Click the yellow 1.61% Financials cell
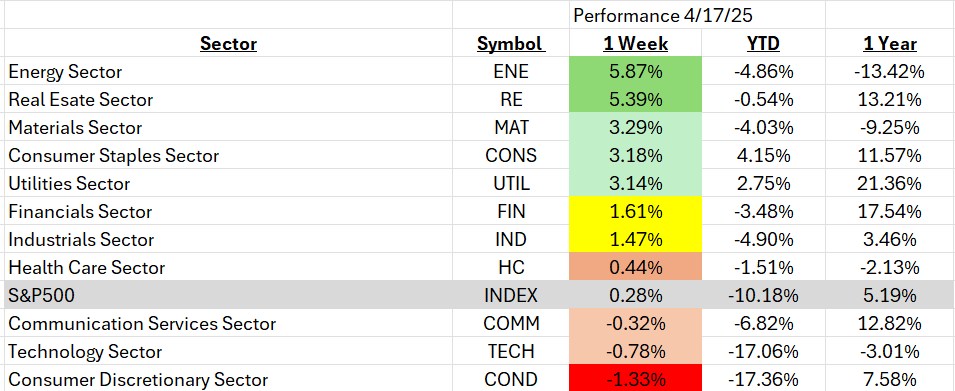 coord(635,211)
